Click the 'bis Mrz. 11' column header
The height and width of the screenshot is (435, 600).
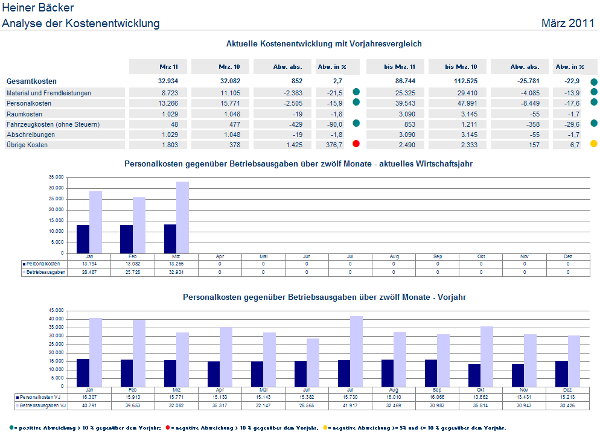[x=395, y=67]
